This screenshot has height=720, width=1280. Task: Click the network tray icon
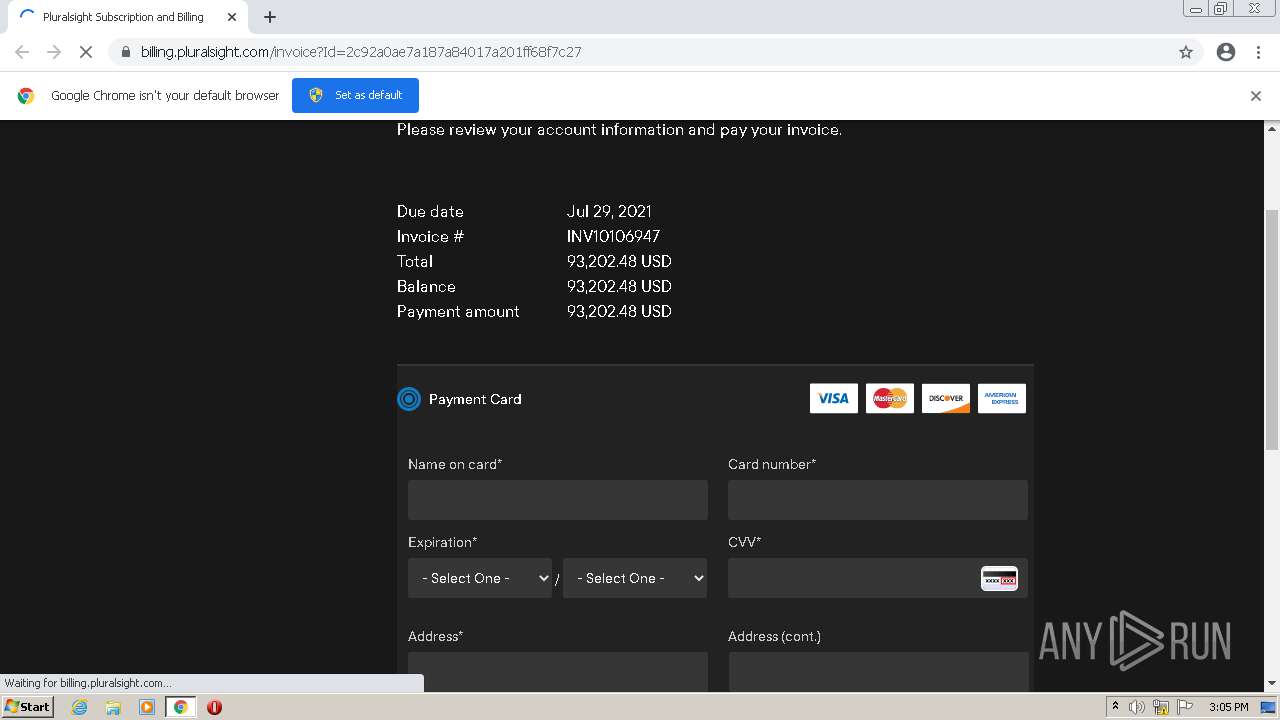(1161, 707)
